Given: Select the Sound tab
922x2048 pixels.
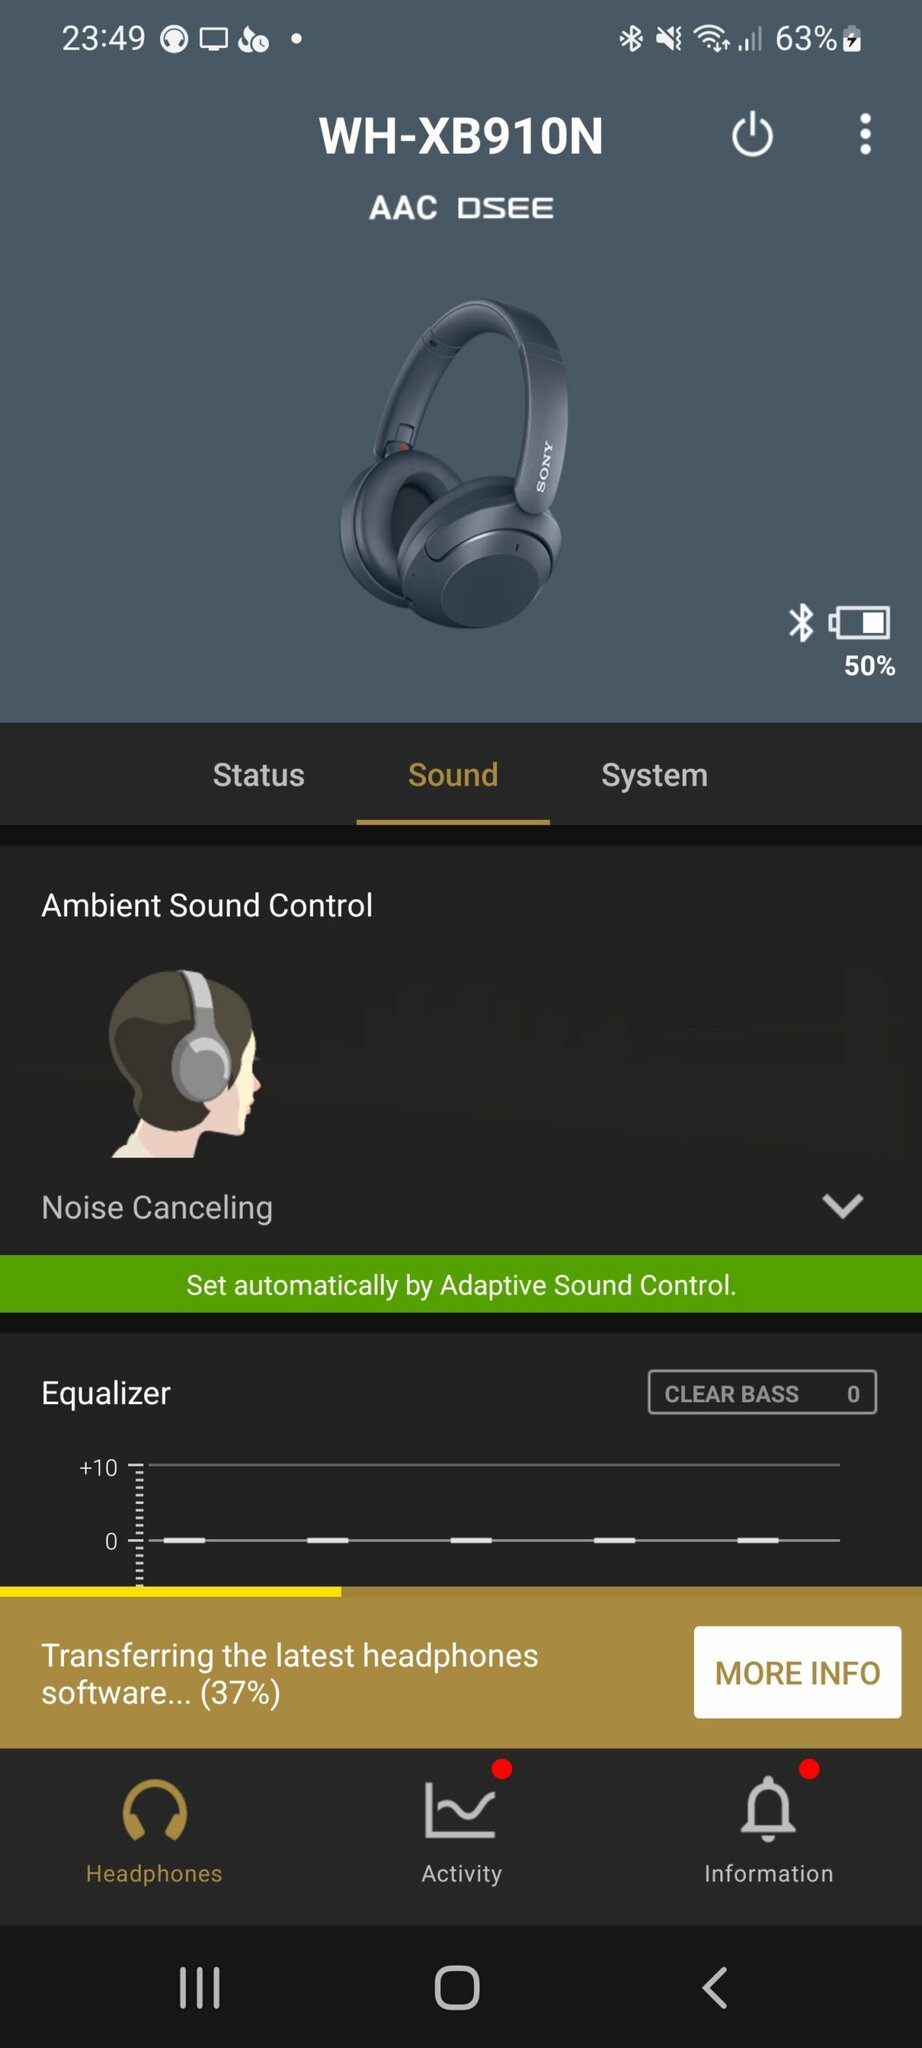Looking at the screenshot, I should 453,775.
